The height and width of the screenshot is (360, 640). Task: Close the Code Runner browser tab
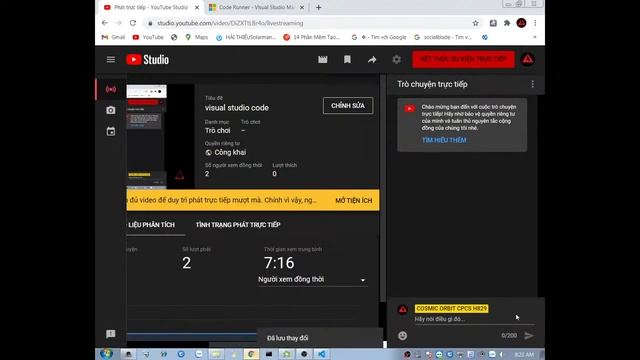(x=302, y=7)
